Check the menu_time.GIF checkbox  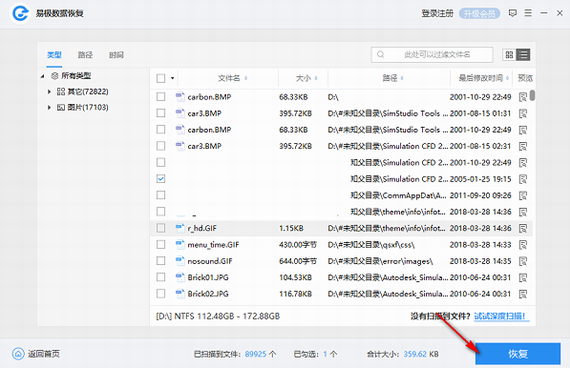click(161, 244)
